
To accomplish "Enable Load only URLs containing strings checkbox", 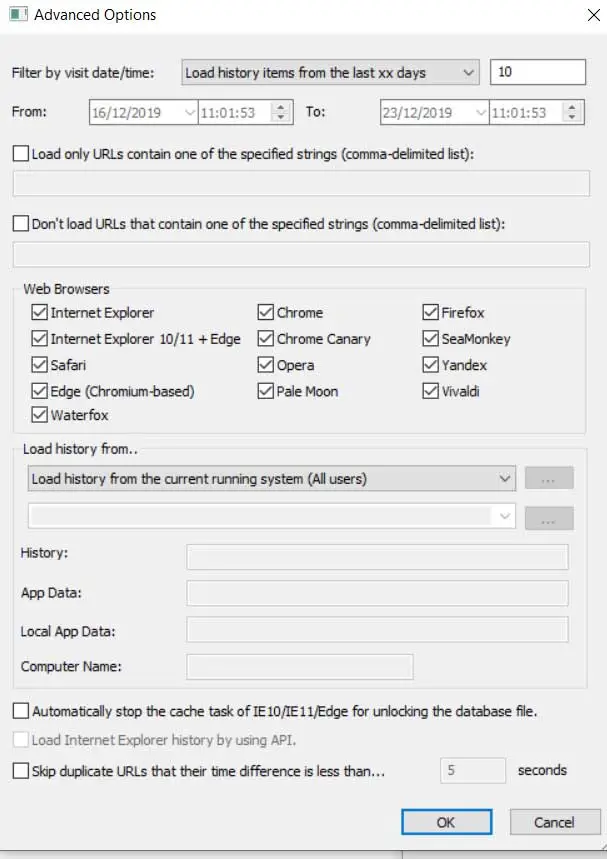I will pyautogui.click(x=21, y=154).
